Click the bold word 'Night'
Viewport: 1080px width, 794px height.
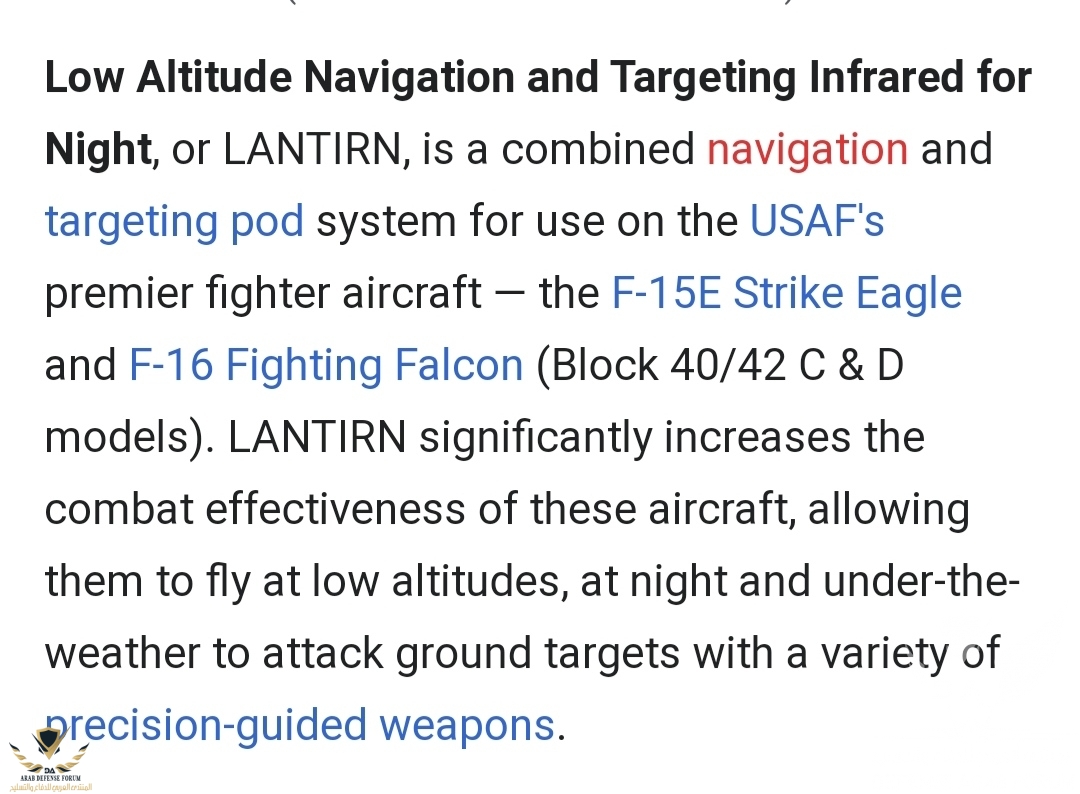coord(98,150)
